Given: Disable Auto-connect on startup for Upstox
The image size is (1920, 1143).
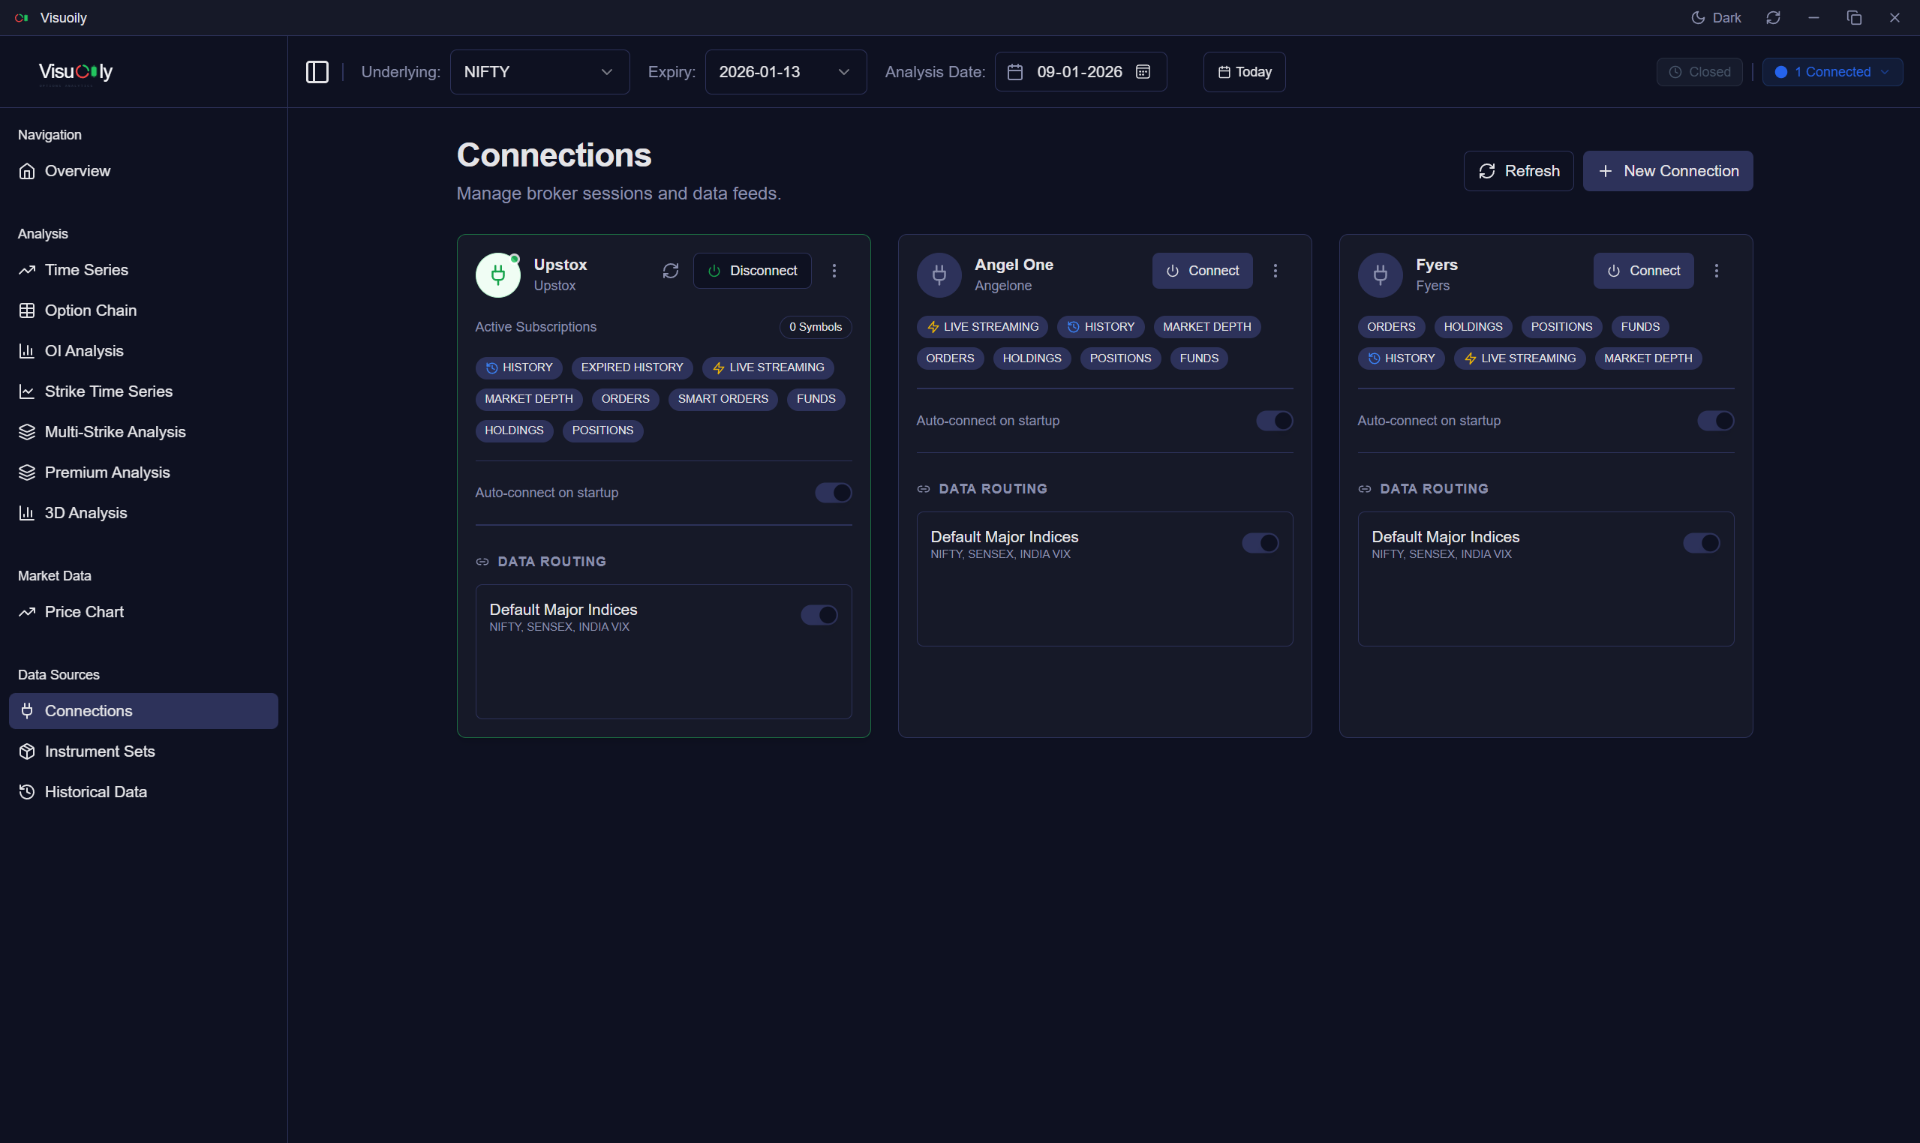Looking at the screenshot, I should (833, 492).
